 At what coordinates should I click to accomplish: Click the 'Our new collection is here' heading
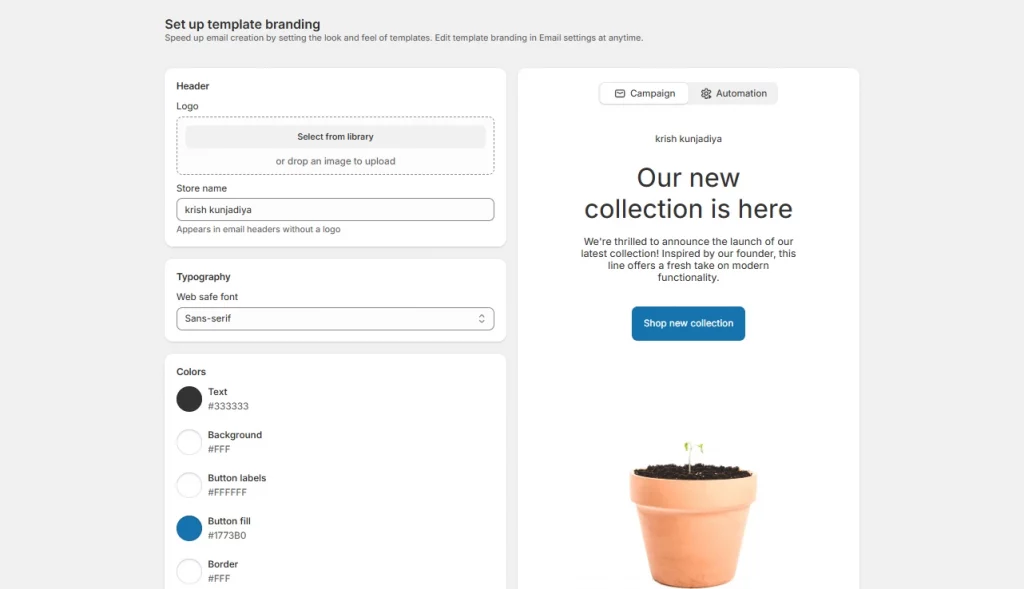[x=688, y=193]
